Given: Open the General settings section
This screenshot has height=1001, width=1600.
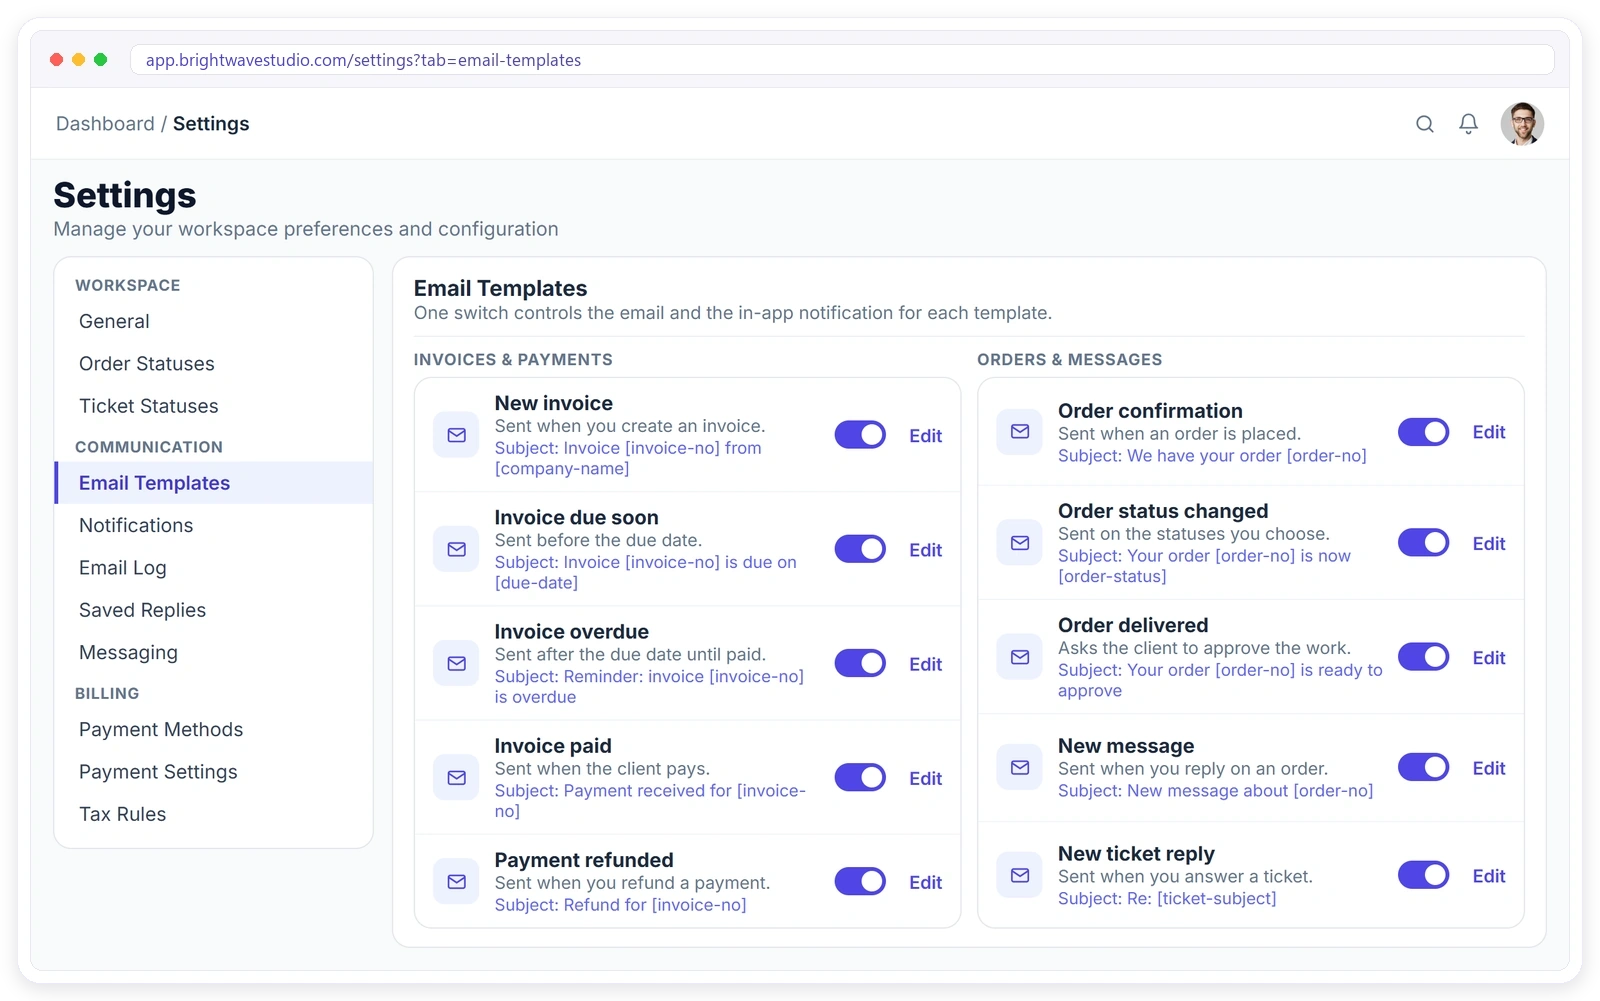Looking at the screenshot, I should 214,321.
